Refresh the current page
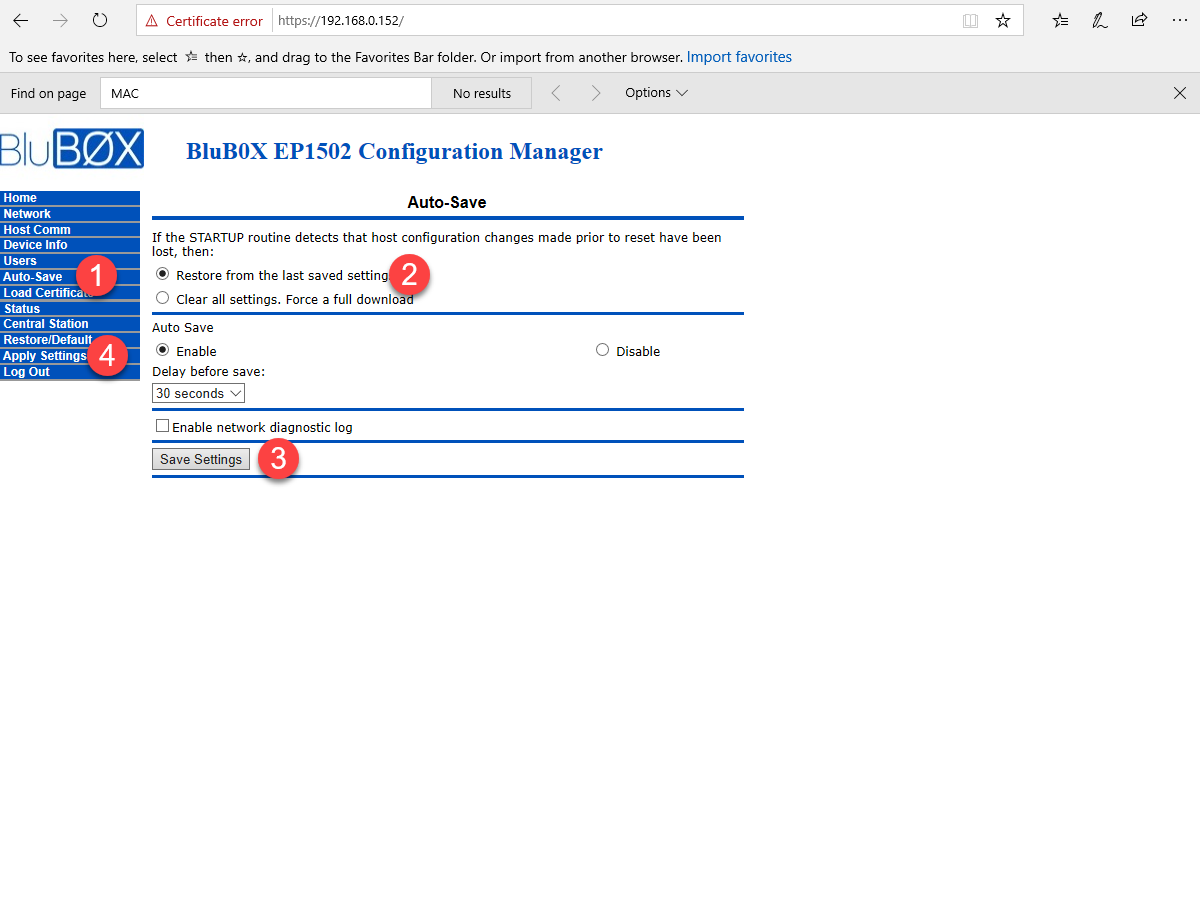The height and width of the screenshot is (900, 1200). pos(99,20)
